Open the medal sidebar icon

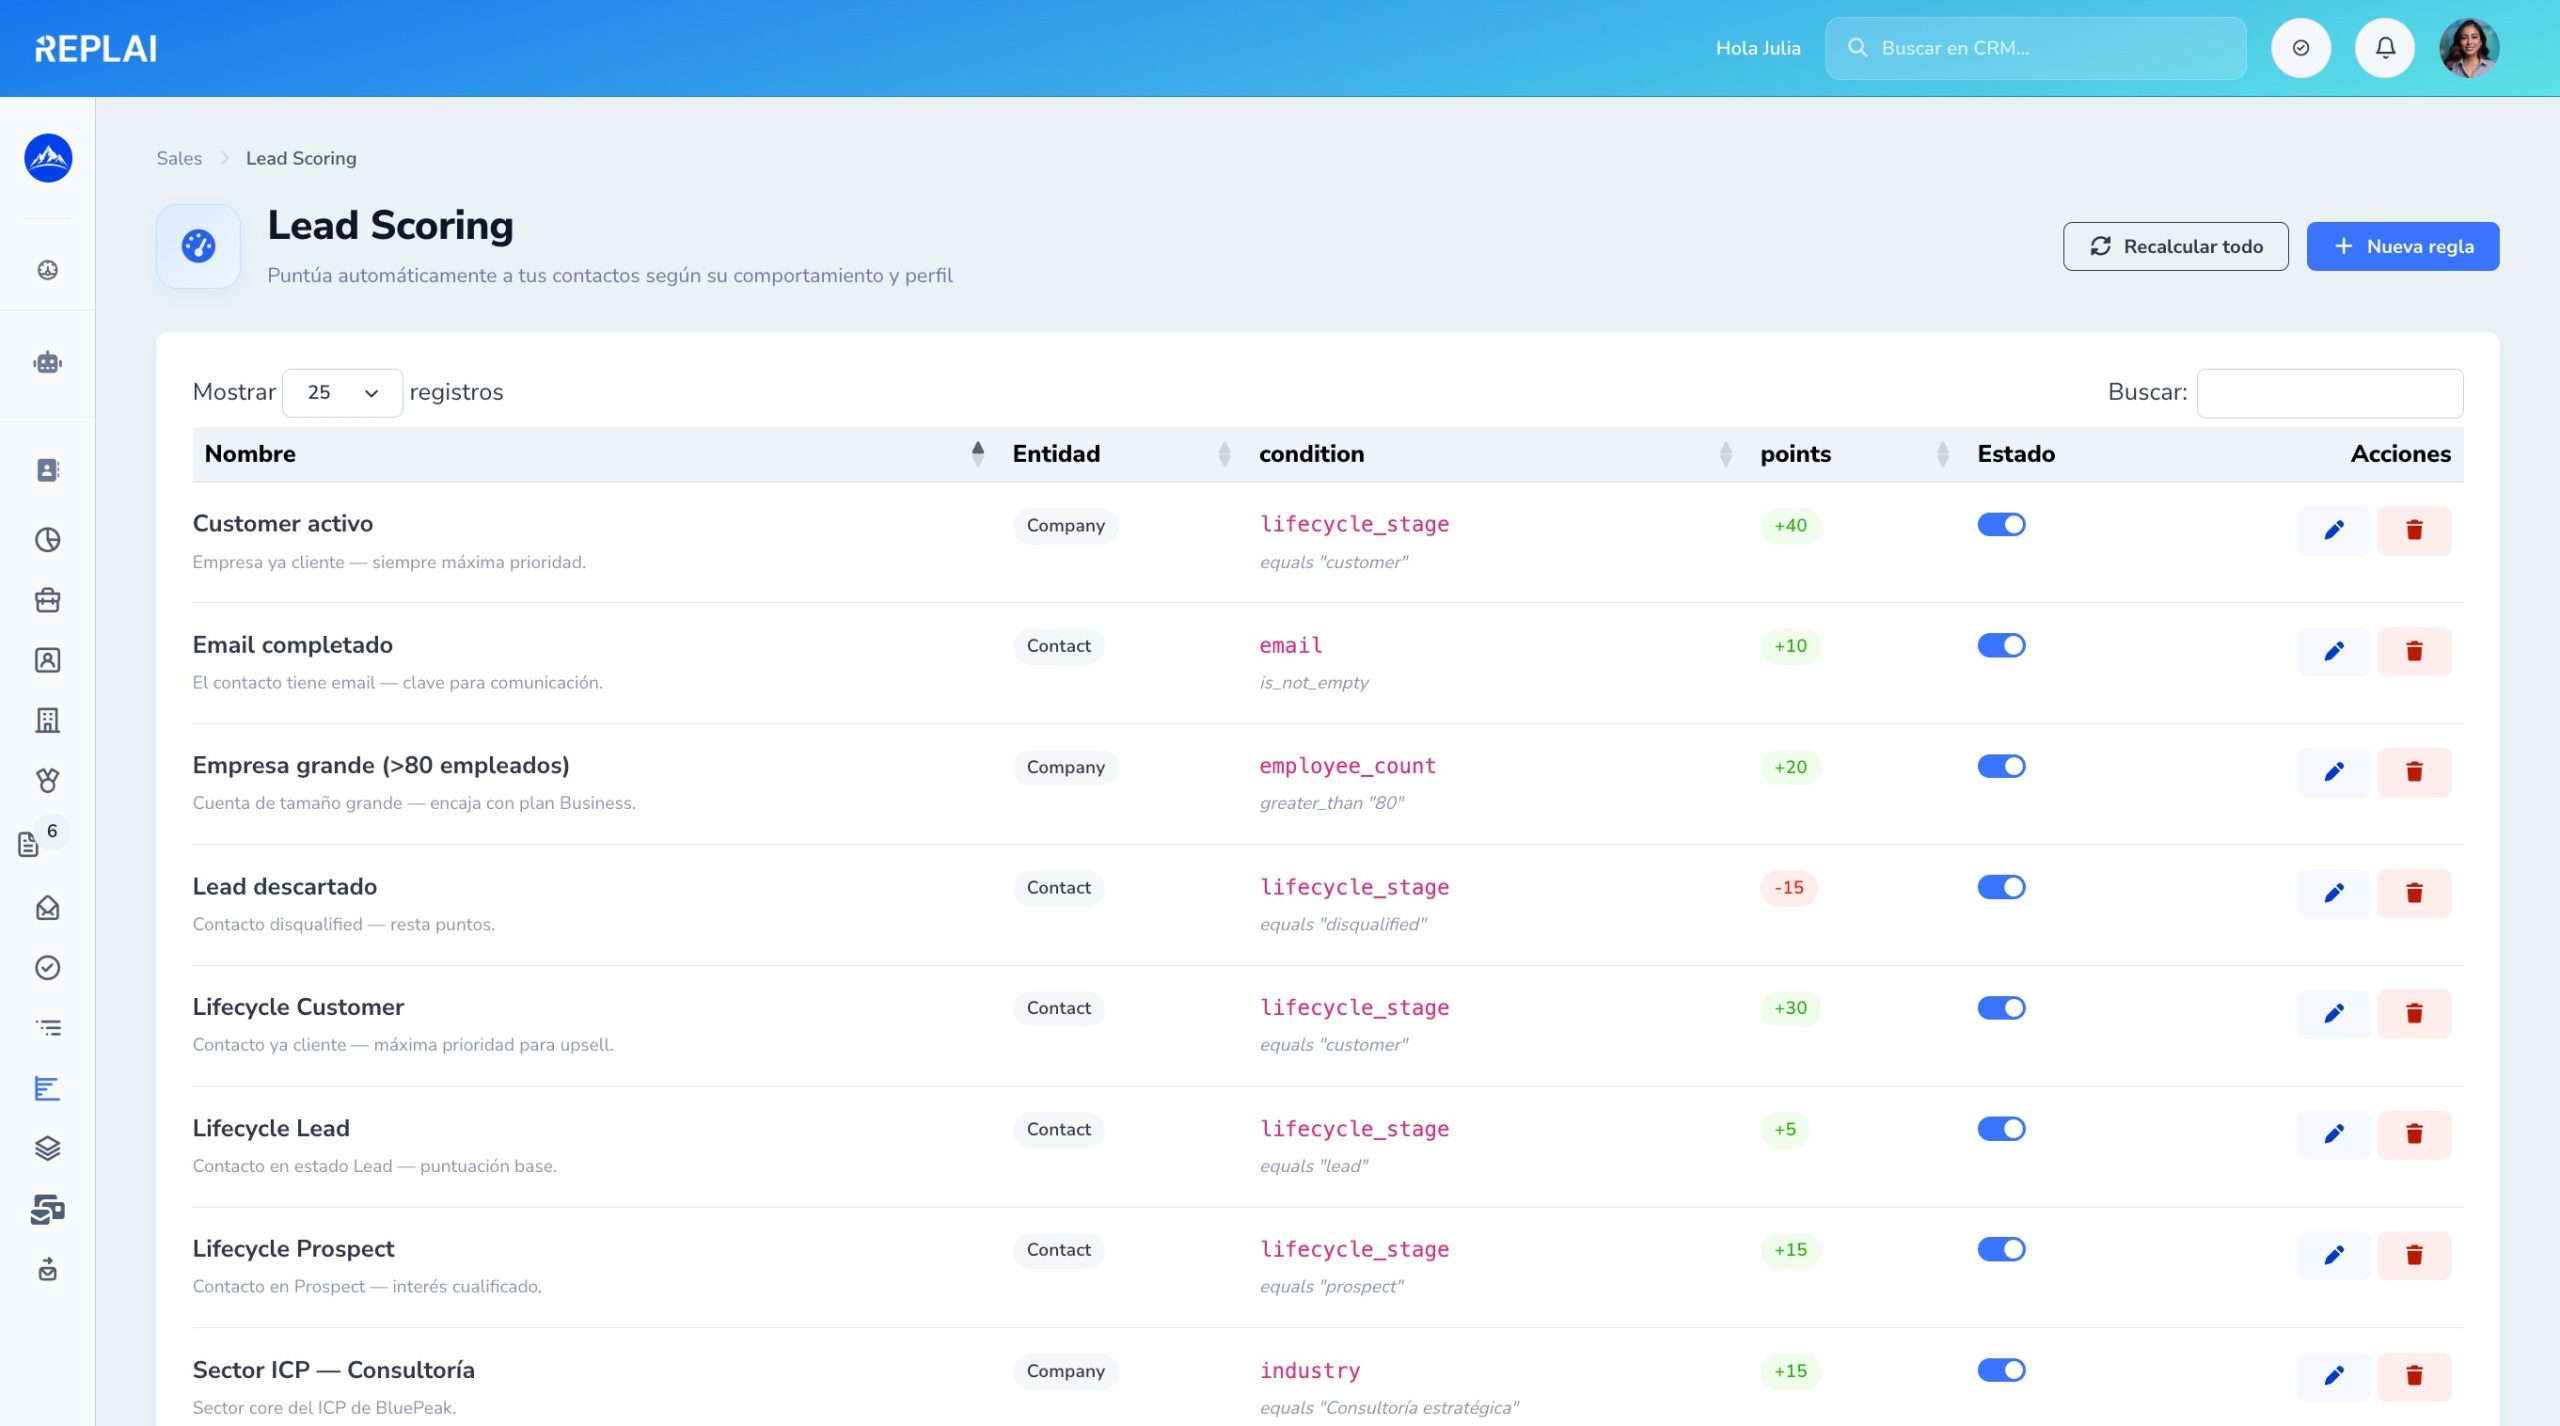48,780
